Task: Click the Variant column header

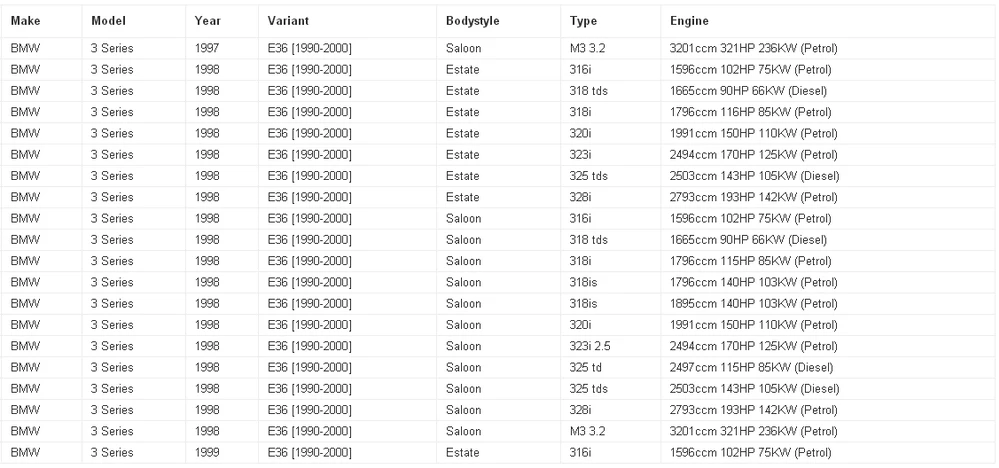Action: pos(288,21)
